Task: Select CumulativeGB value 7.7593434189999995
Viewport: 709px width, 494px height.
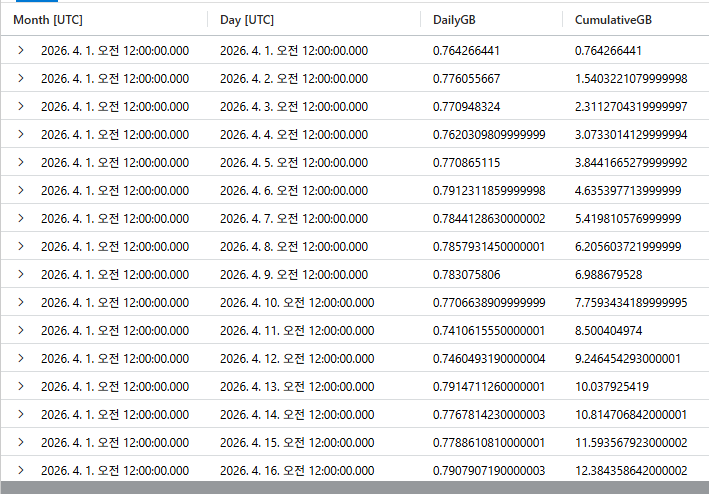Action: (x=631, y=303)
